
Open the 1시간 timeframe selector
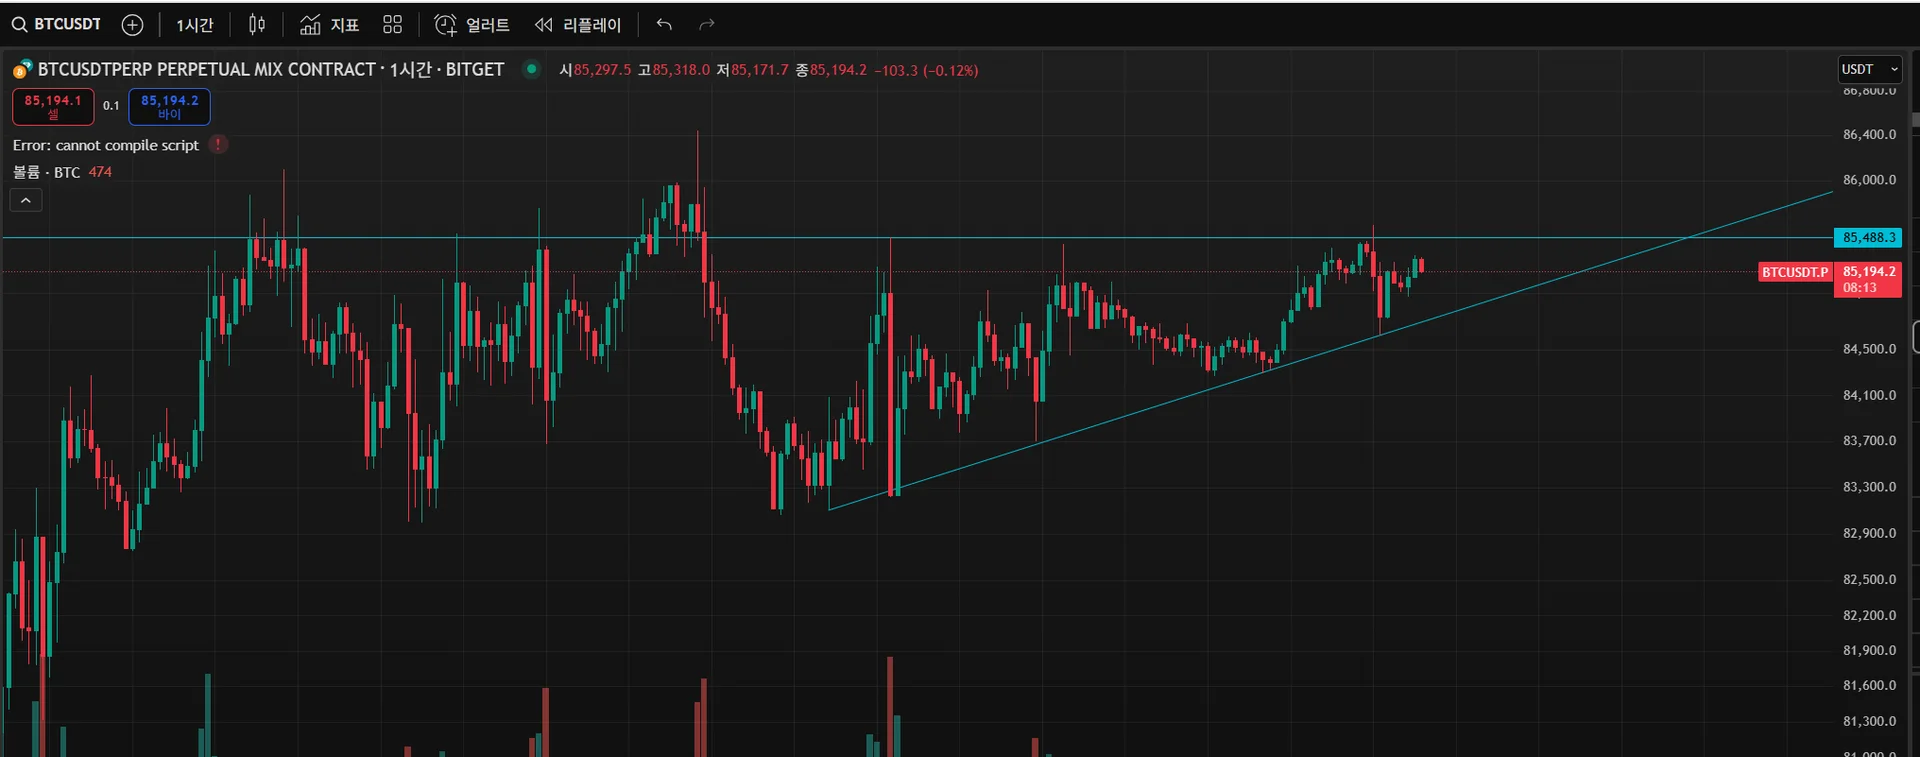195,25
